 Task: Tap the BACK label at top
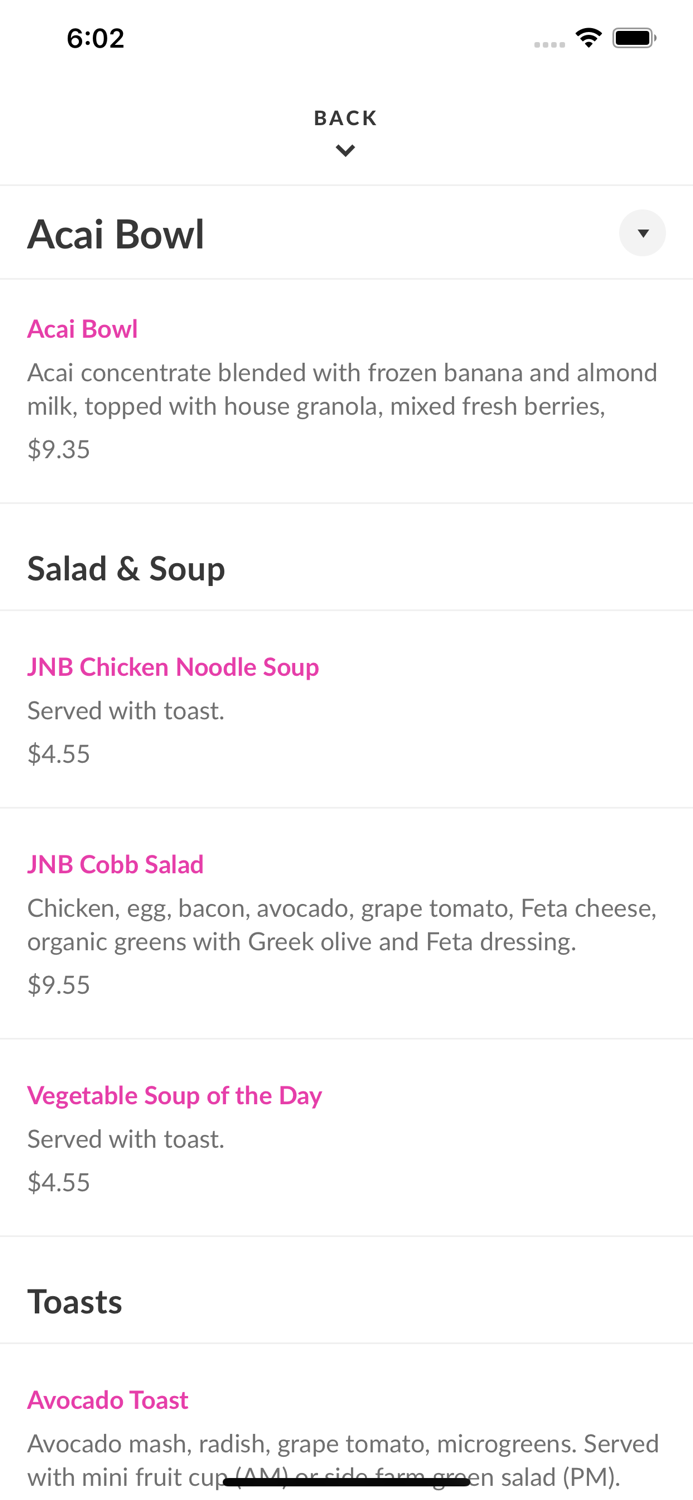(x=345, y=118)
